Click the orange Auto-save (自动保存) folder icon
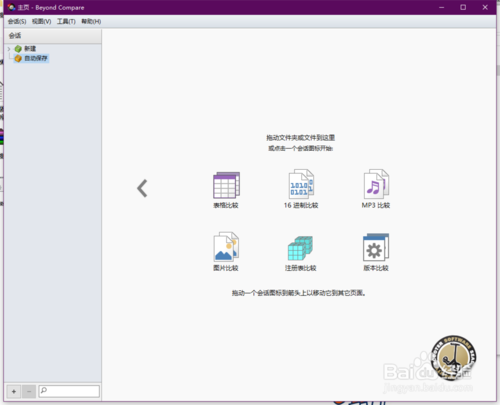The image size is (500, 405). click(18, 58)
